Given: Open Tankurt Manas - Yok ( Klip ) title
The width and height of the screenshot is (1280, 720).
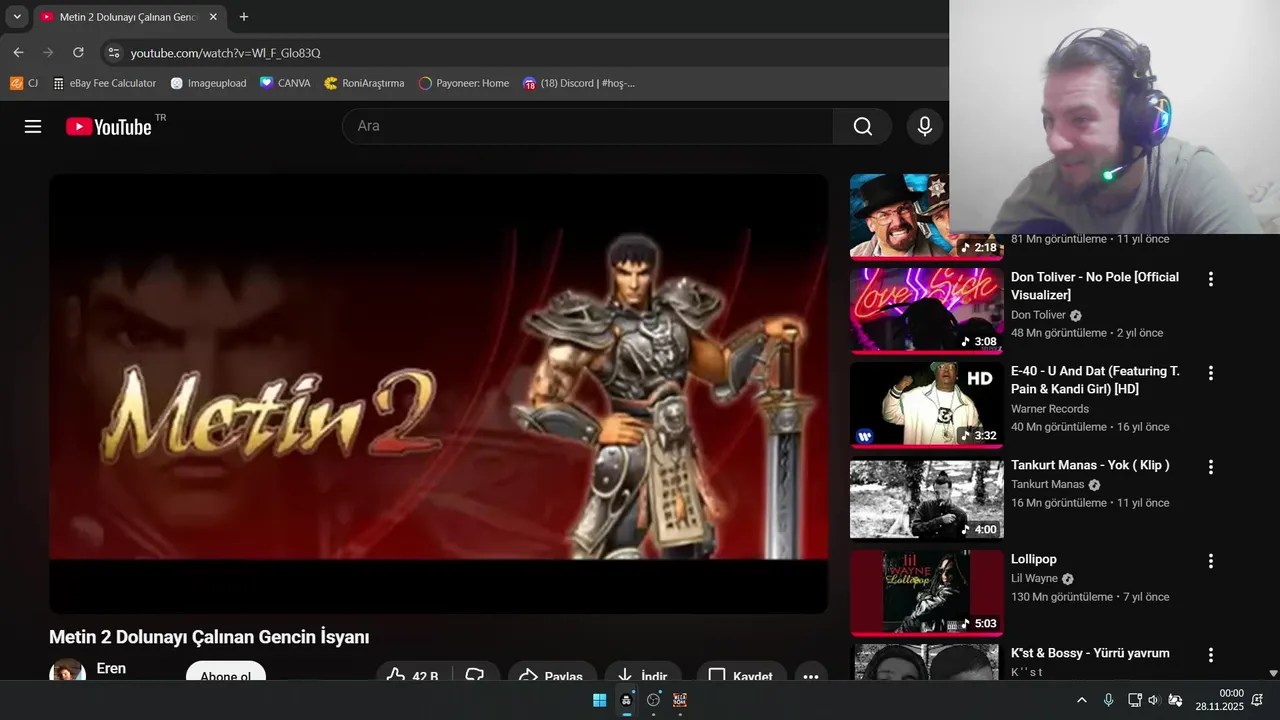Looking at the screenshot, I should tap(1090, 465).
